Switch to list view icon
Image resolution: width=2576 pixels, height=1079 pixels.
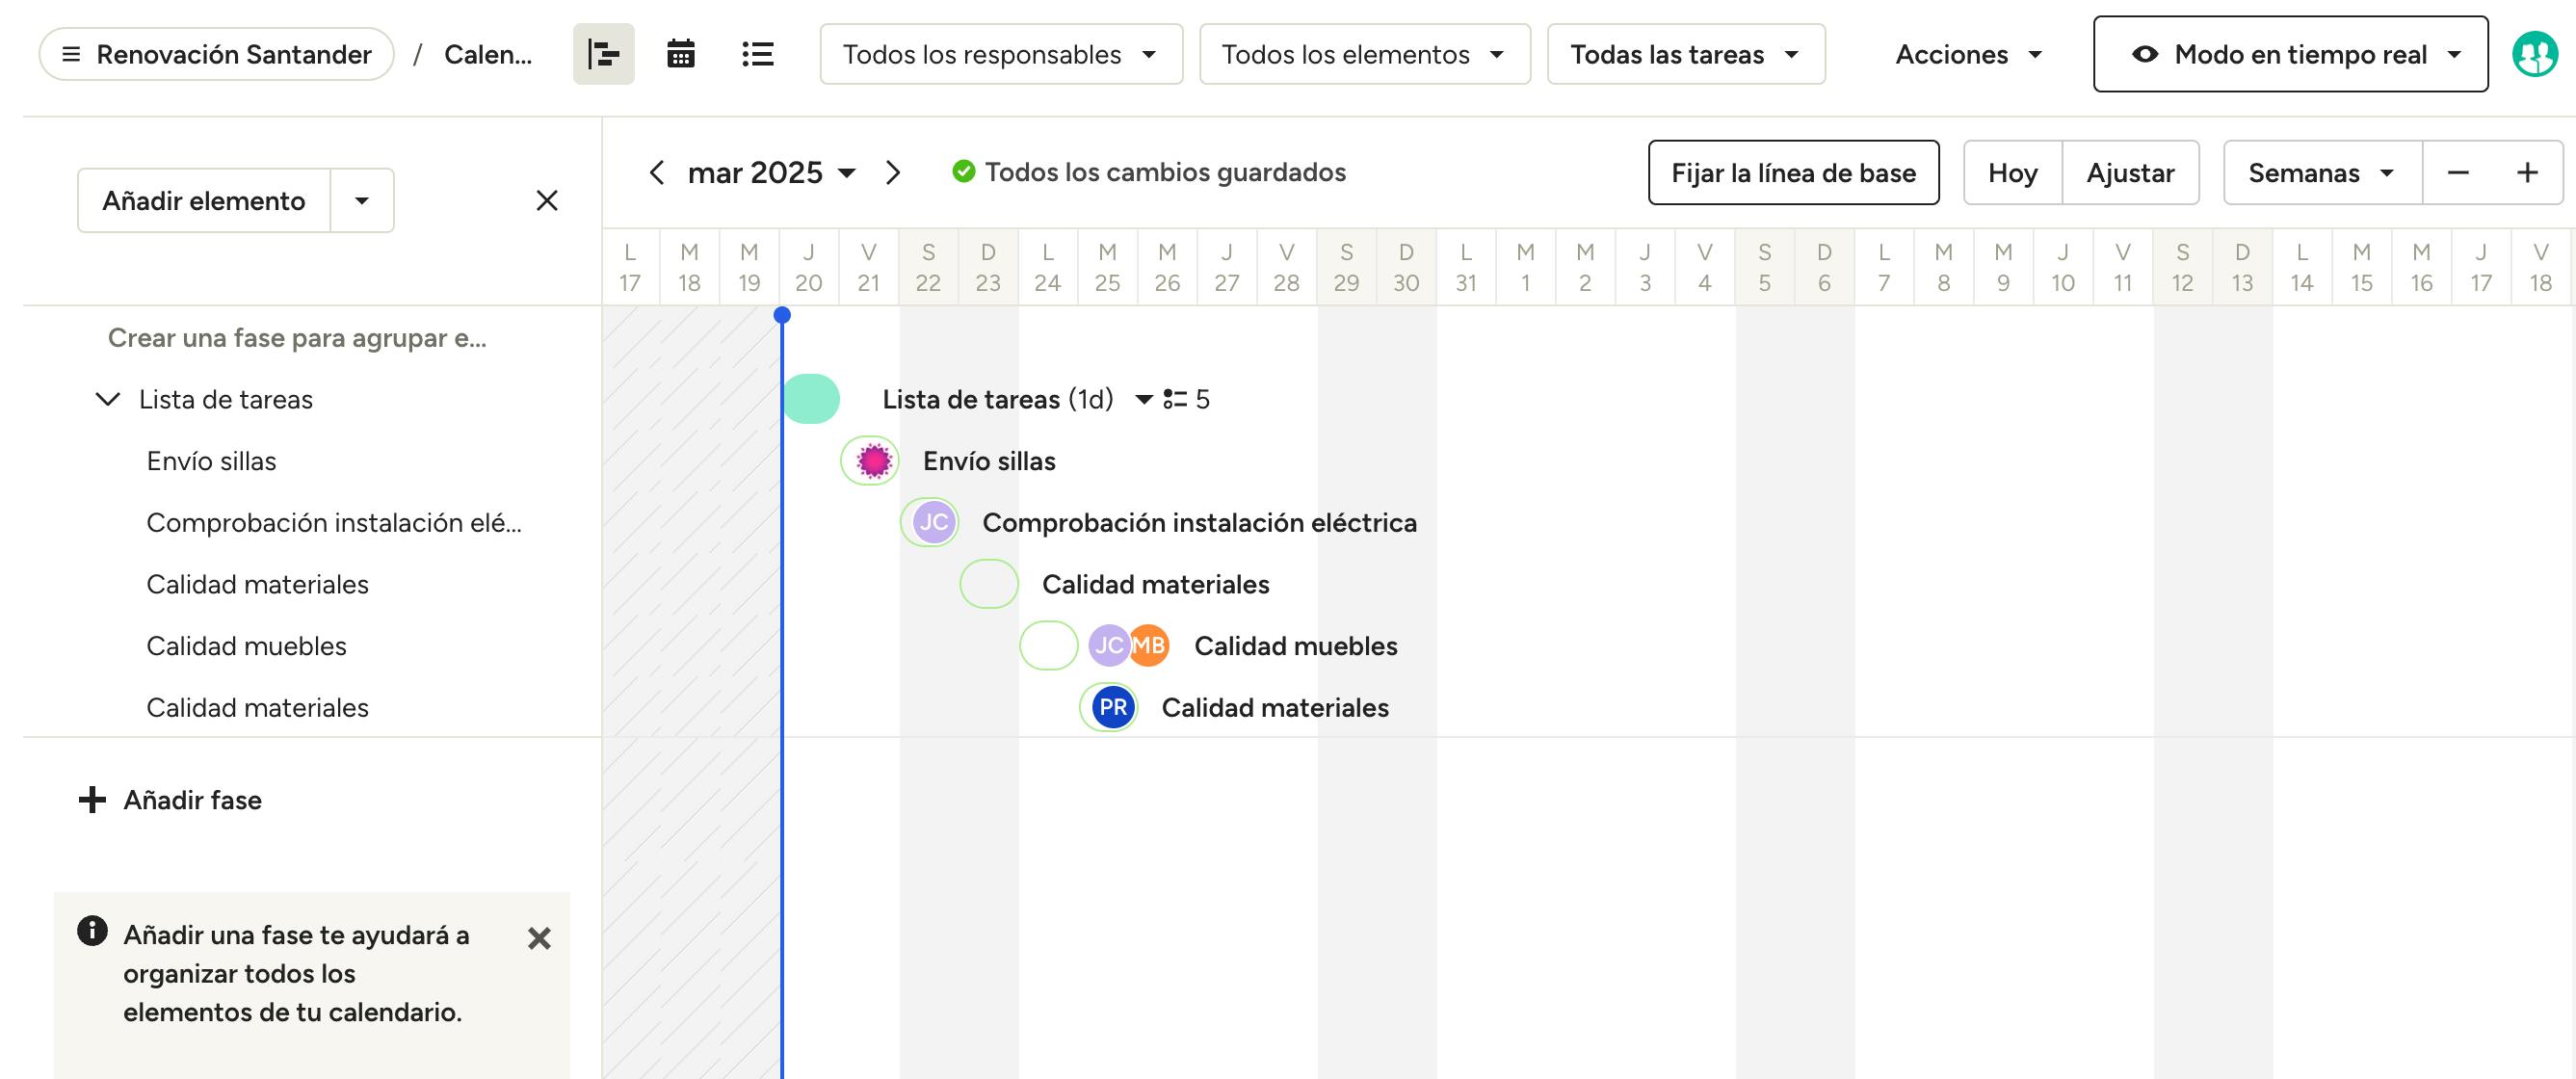coord(757,54)
